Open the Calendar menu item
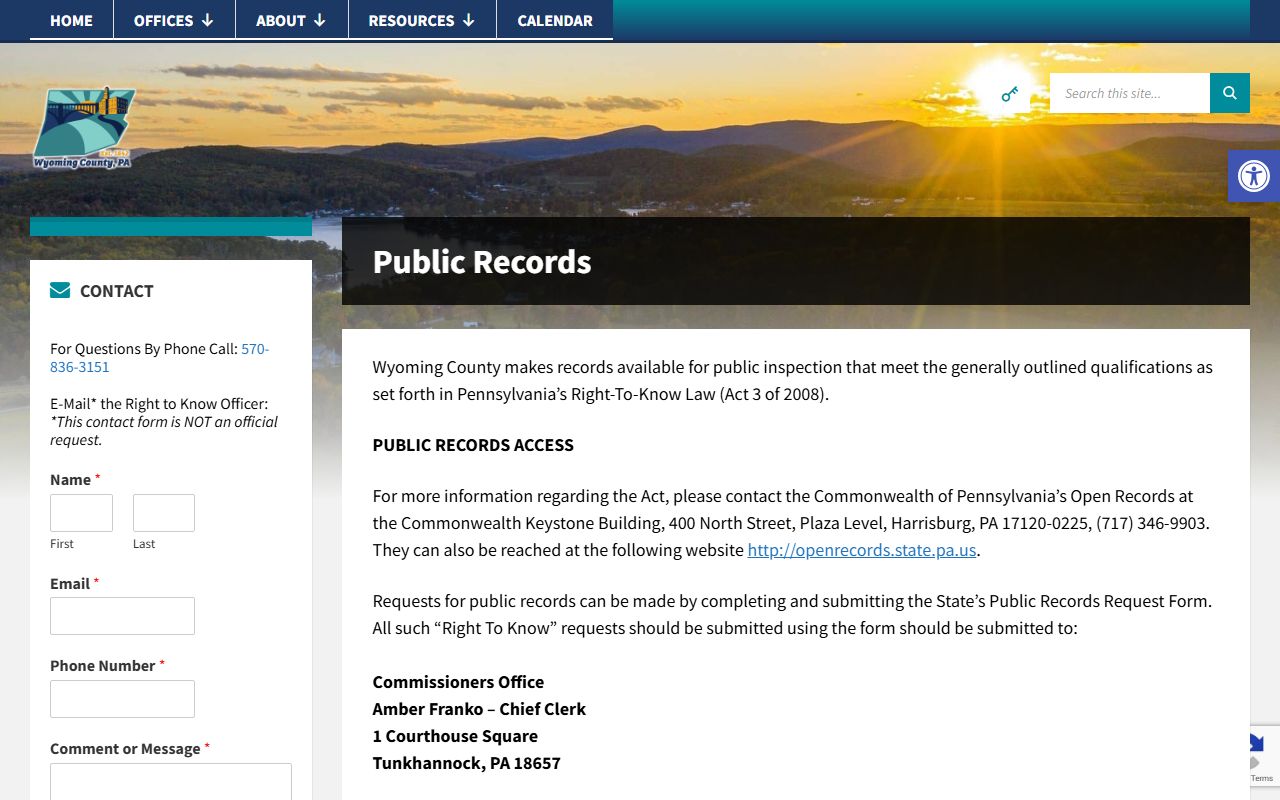 coord(555,20)
